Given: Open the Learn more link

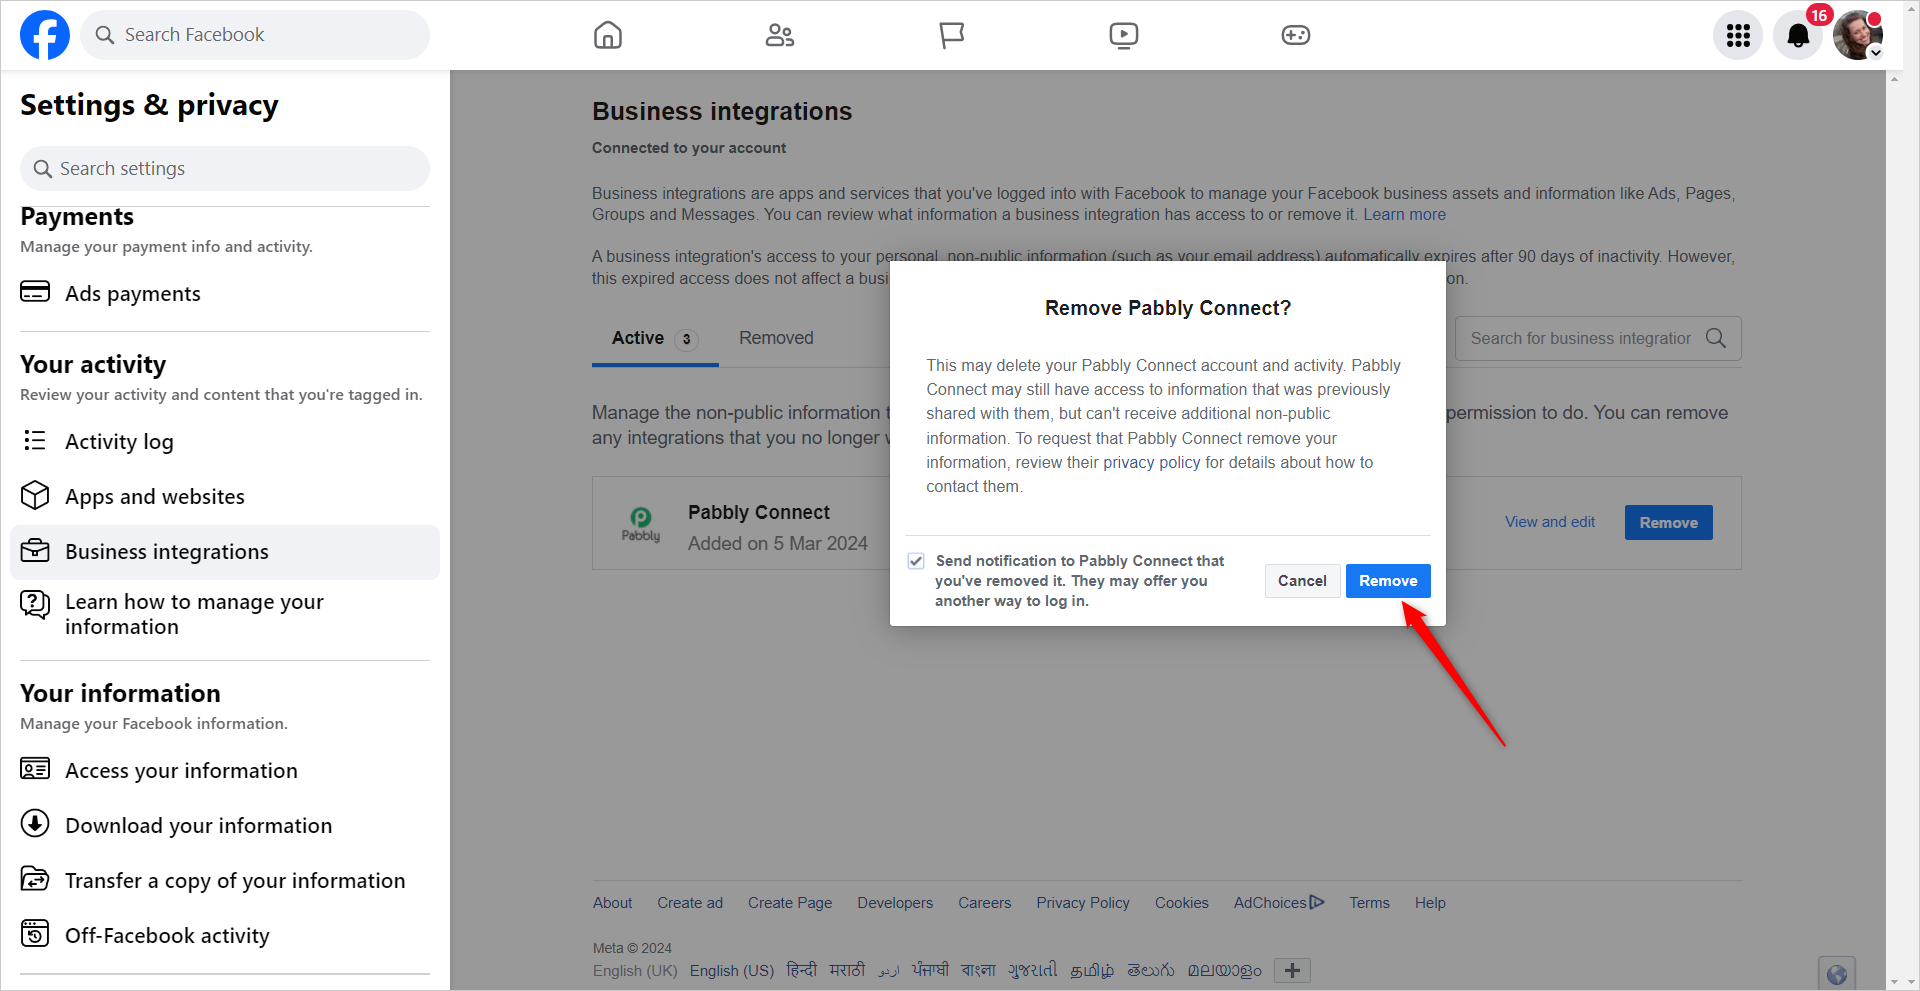Looking at the screenshot, I should click(x=1404, y=214).
